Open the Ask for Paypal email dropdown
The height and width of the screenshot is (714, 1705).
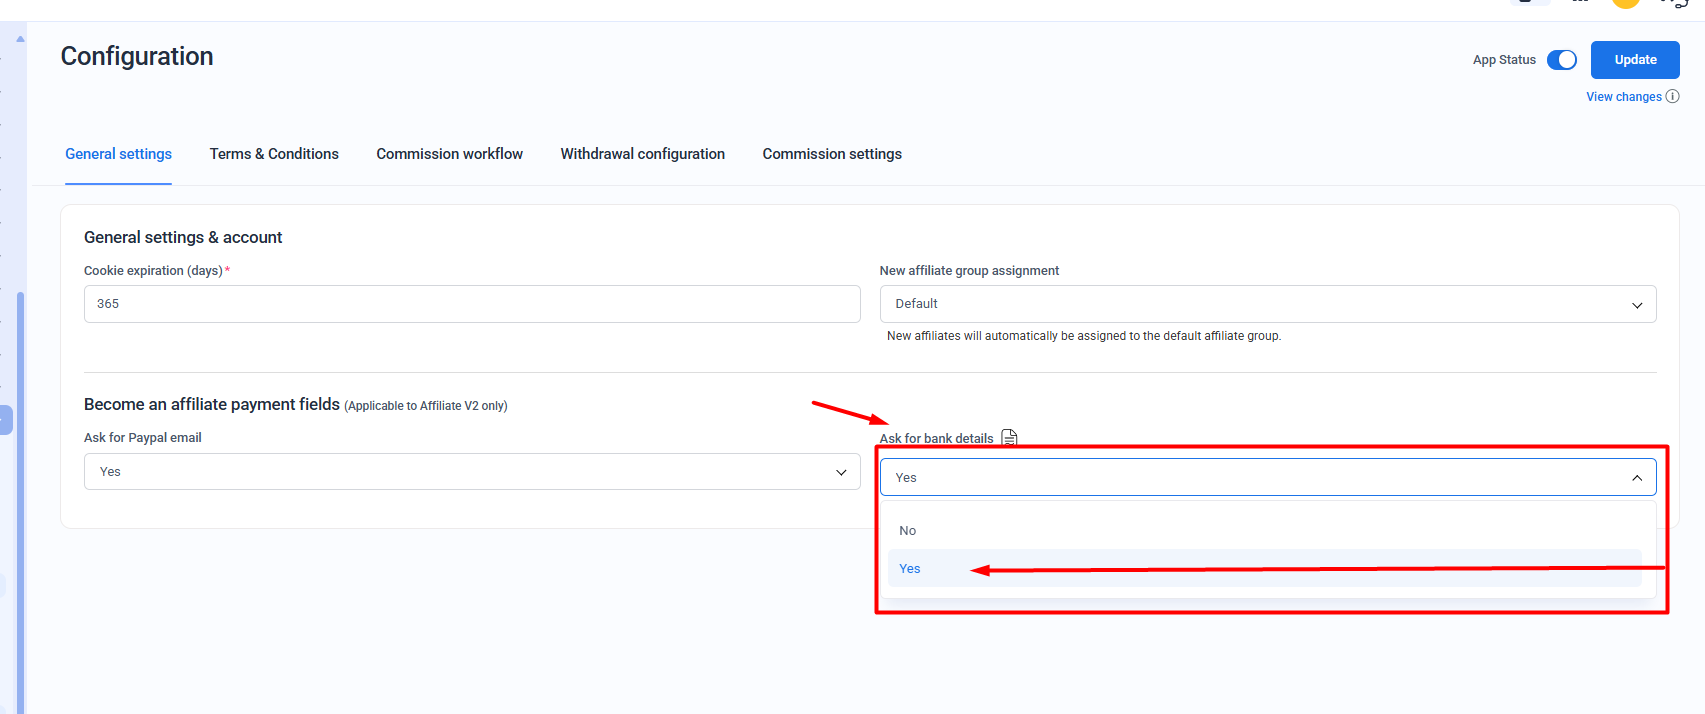coord(471,472)
